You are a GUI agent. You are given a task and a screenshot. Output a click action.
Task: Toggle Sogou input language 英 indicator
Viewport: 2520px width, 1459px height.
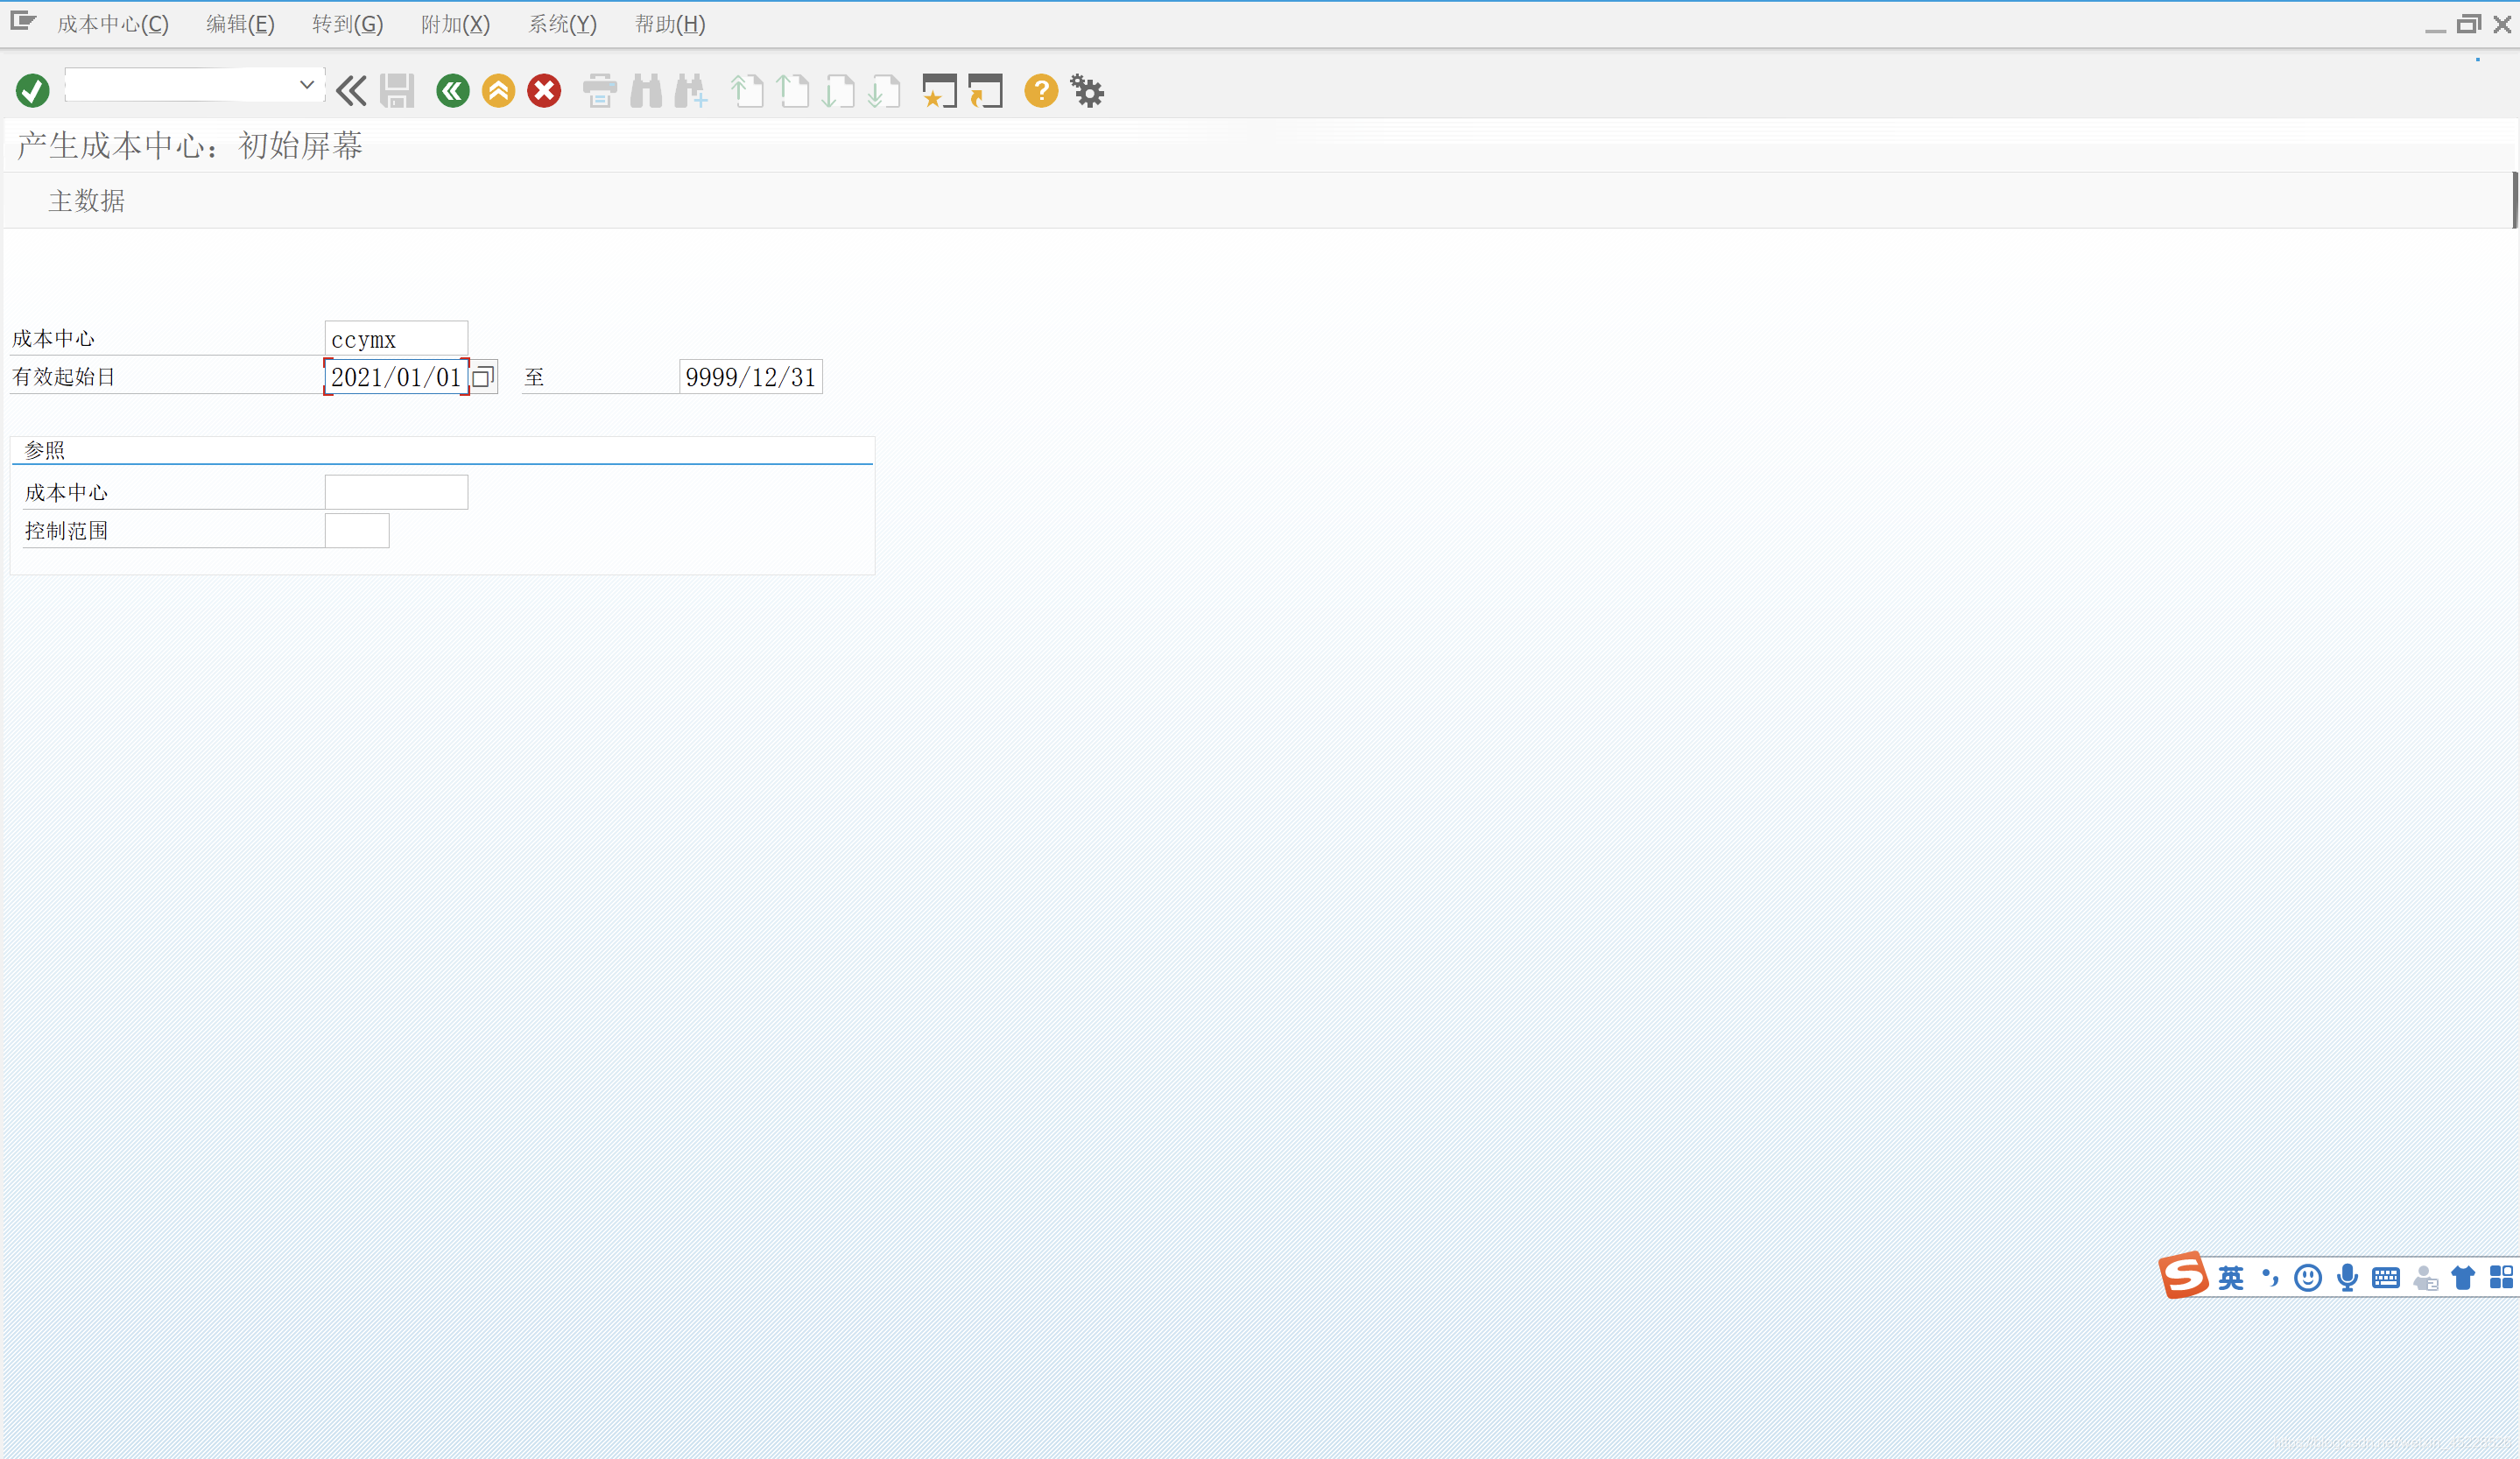[x=2230, y=1277]
